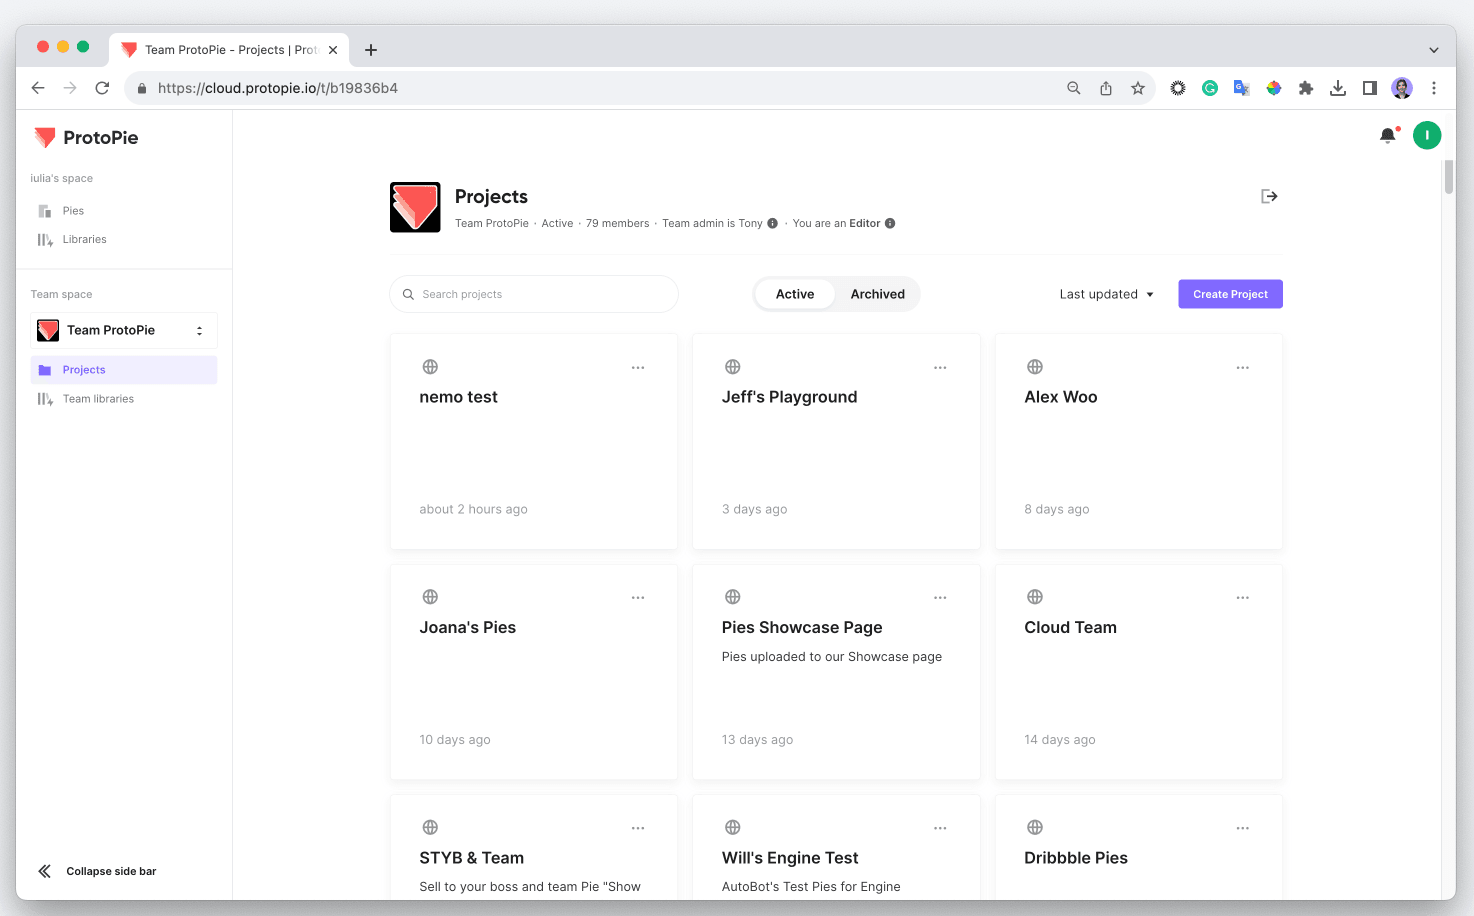This screenshot has width=1474, height=916.
Task: Open a new browser tab
Action: tap(371, 50)
